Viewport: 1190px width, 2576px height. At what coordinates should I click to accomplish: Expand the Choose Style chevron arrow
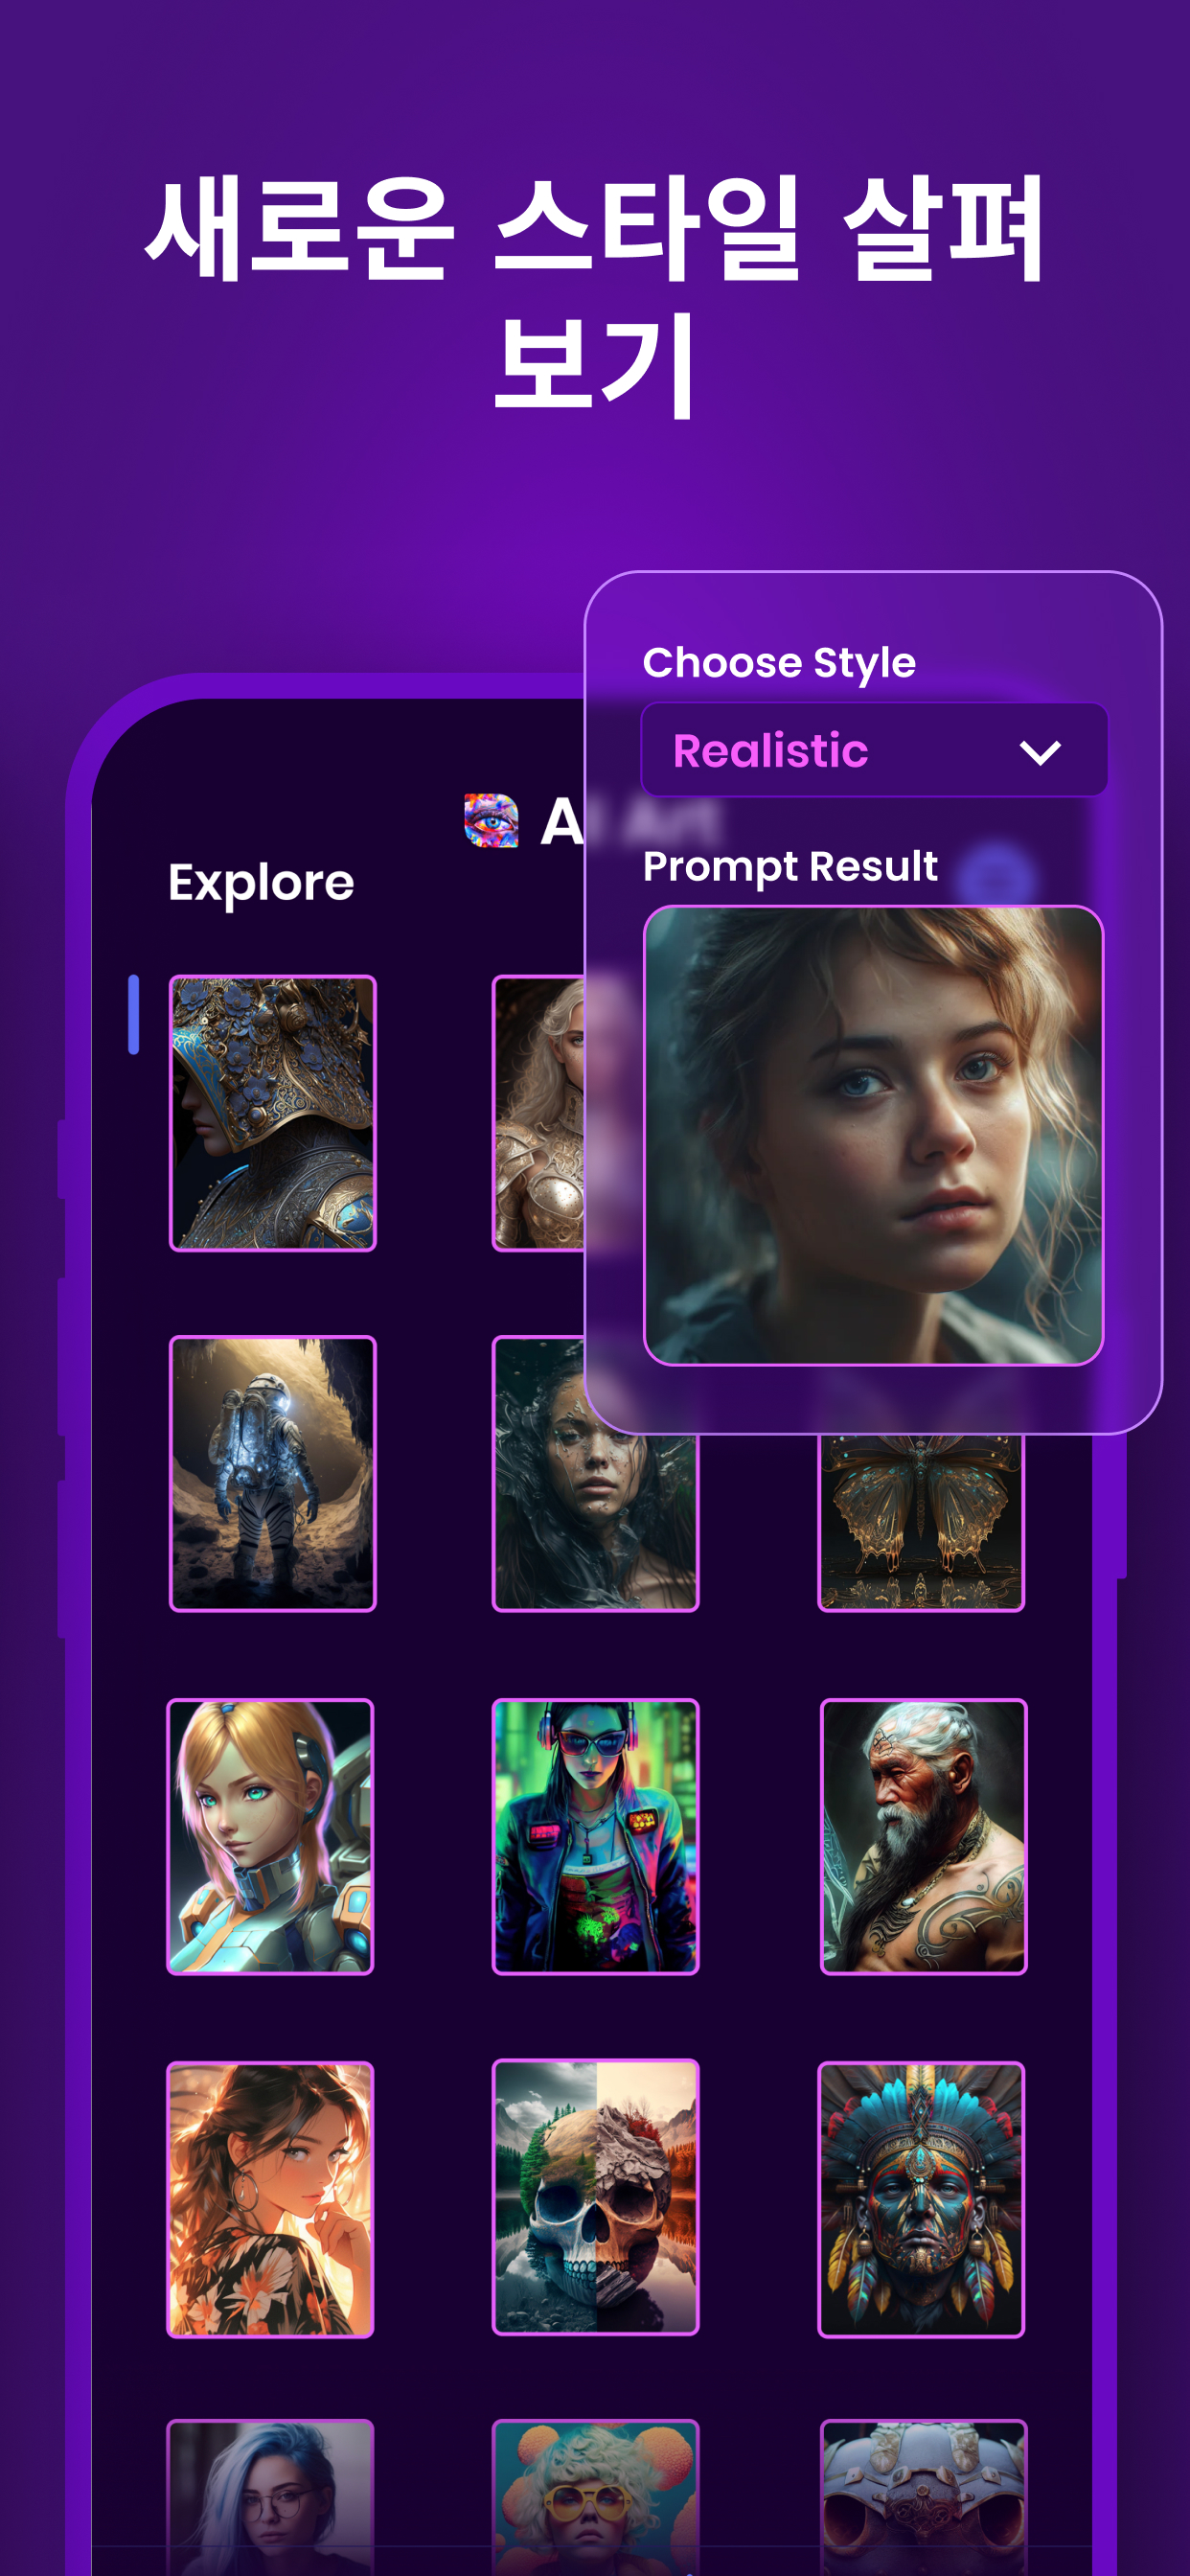[x=1039, y=752]
